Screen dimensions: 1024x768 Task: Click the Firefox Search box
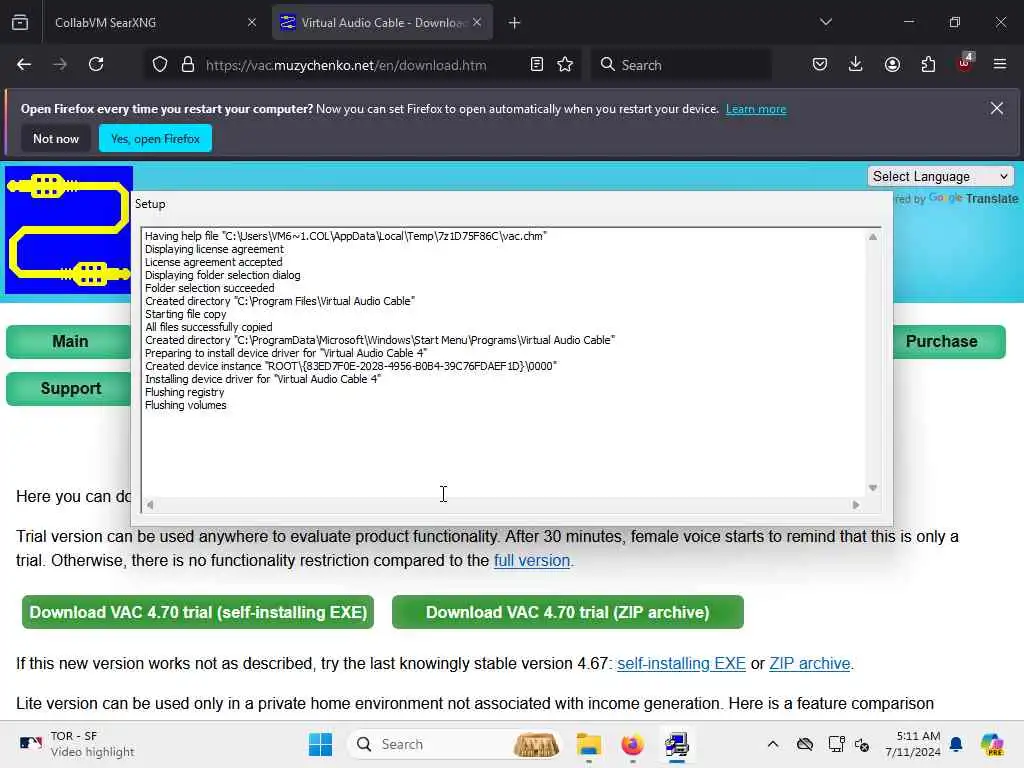[681, 65]
